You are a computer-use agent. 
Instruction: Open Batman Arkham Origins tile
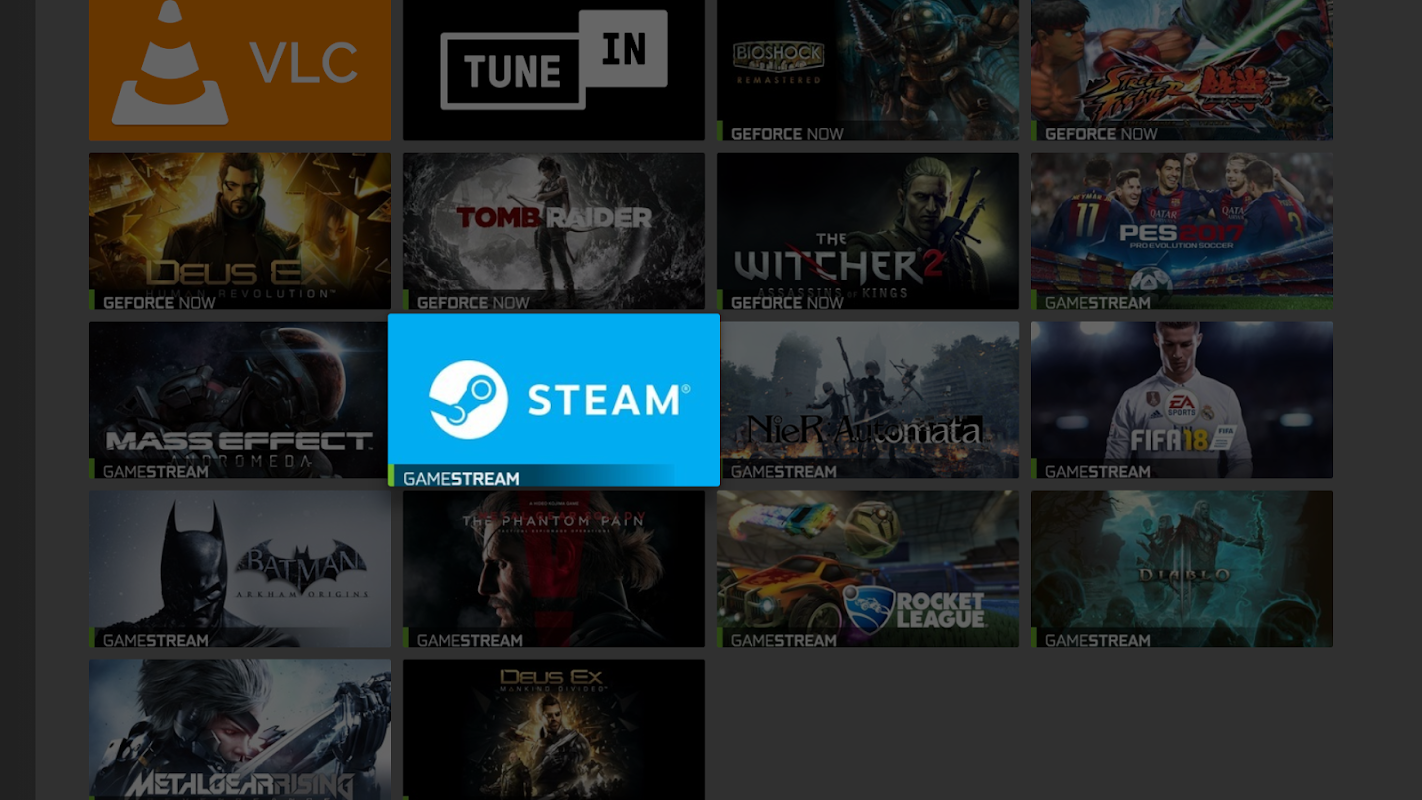click(240, 569)
